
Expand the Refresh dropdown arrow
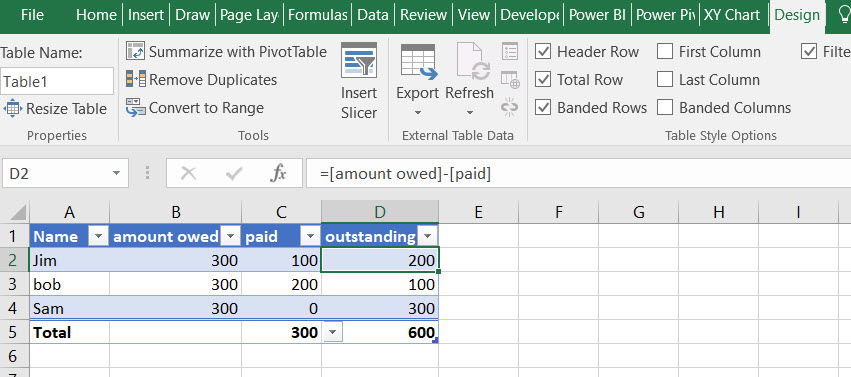click(470, 113)
